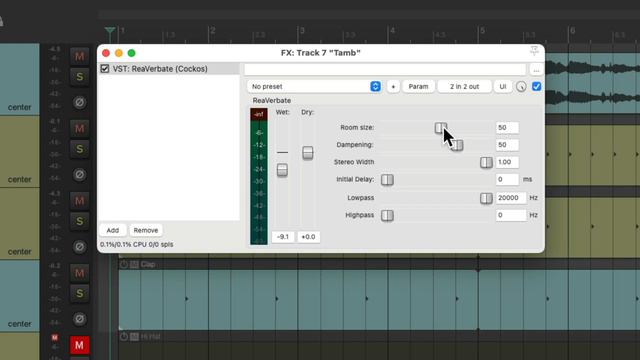This screenshot has height=360, width=640.
Task: Click the Wet fader handle
Action: point(282,170)
